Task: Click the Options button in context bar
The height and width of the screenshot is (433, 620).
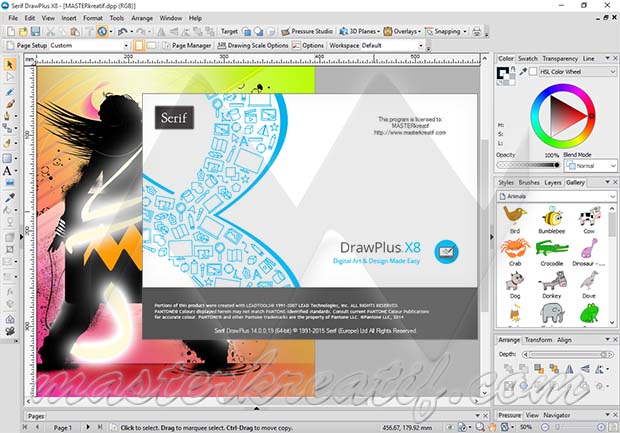Action: [x=308, y=45]
